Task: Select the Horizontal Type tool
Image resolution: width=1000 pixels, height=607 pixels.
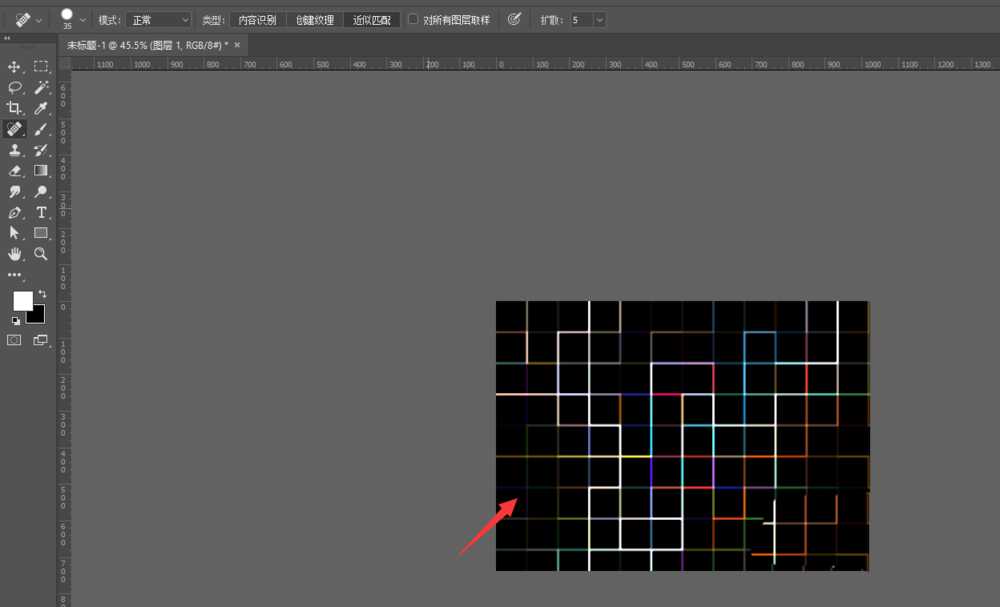Action: (x=41, y=213)
